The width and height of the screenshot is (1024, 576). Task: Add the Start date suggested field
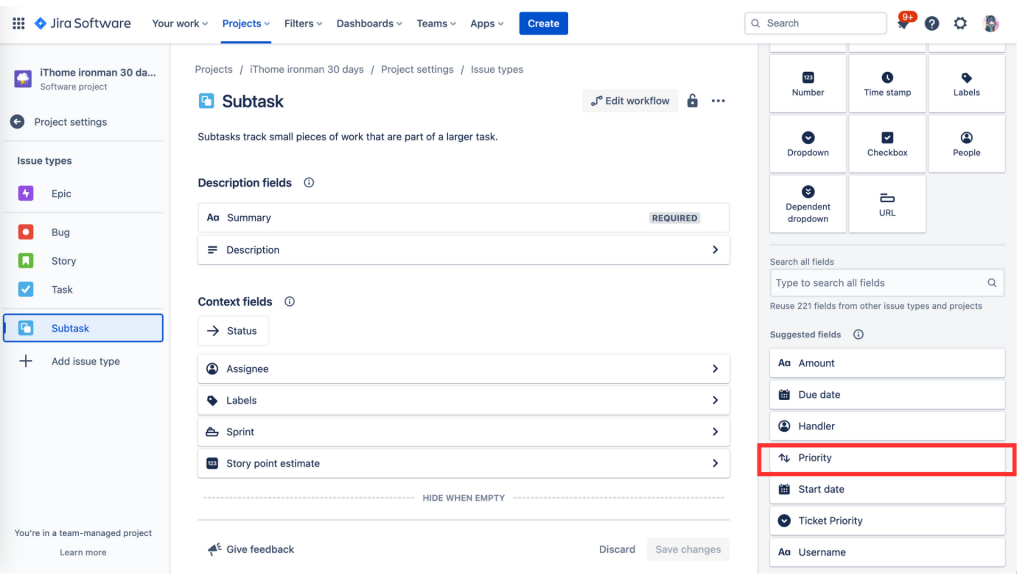click(887, 490)
